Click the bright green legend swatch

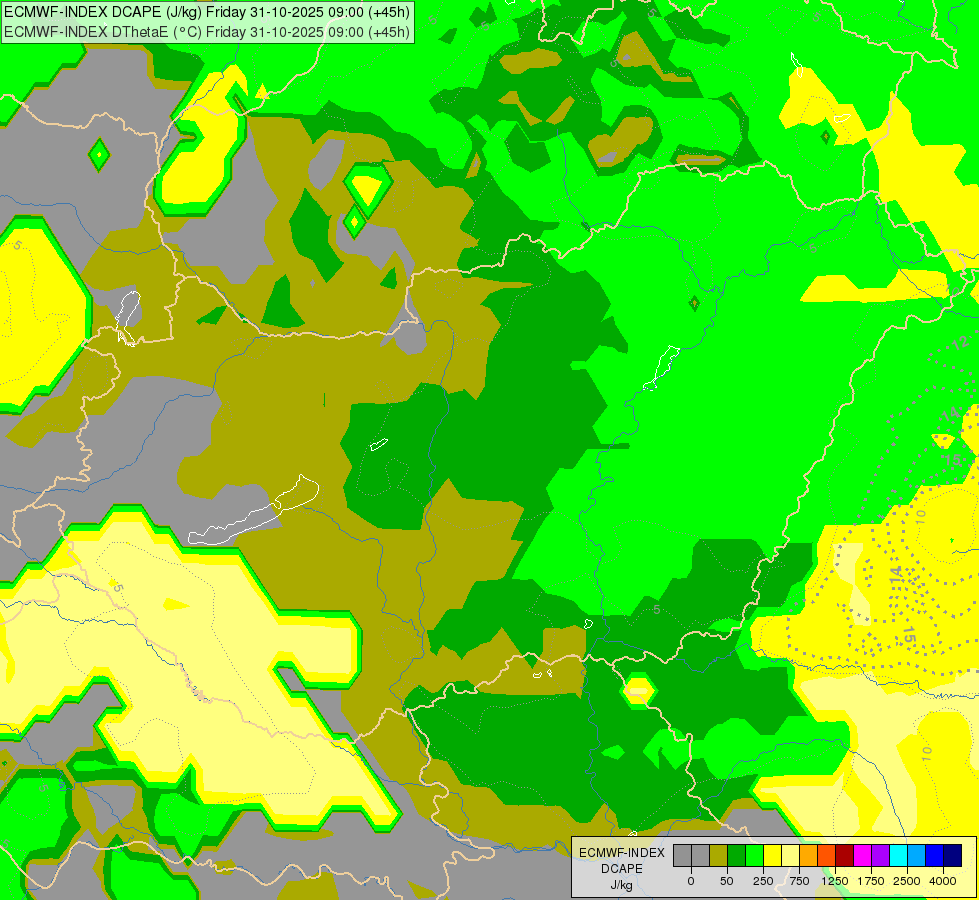click(x=755, y=855)
